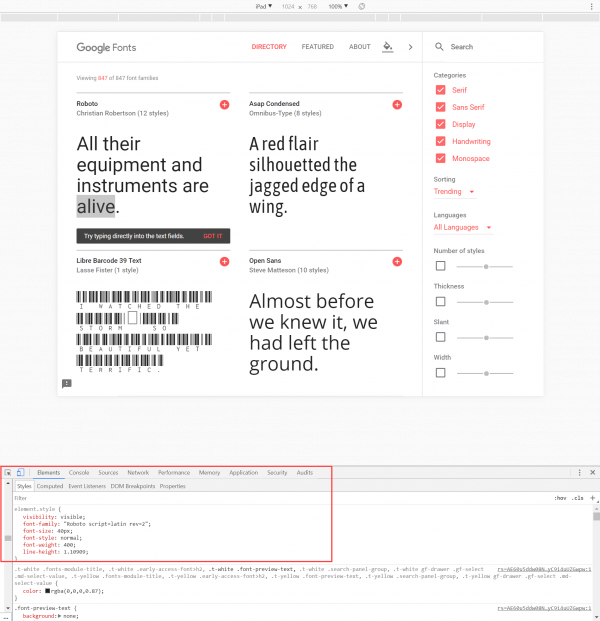Open the DOM Breakpoints sub-tab

[133, 486]
